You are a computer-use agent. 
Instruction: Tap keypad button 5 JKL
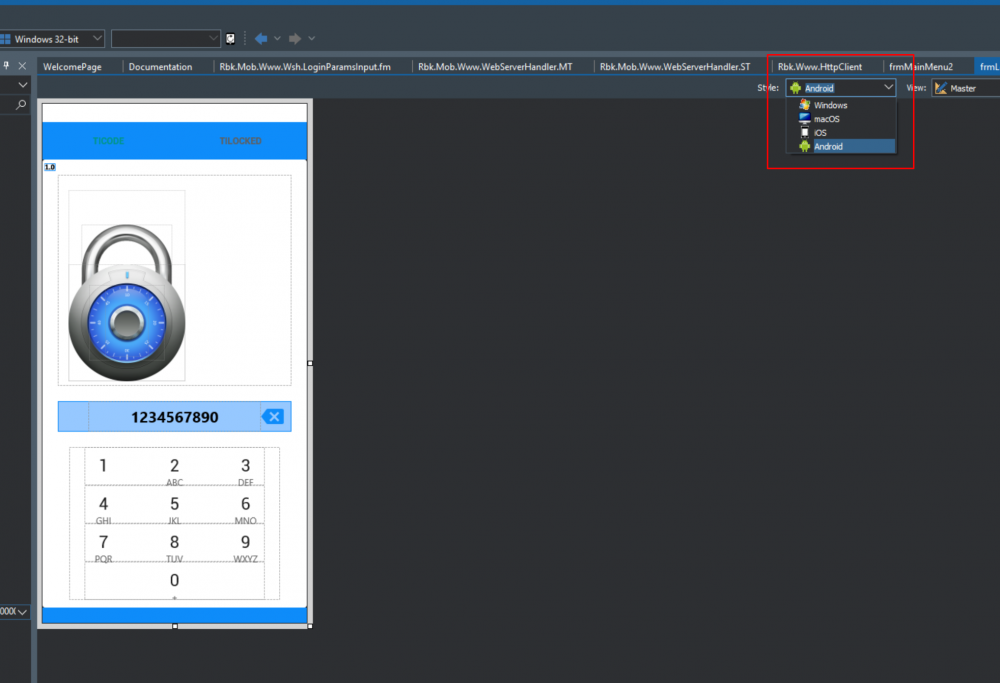[x=174, y=509]
